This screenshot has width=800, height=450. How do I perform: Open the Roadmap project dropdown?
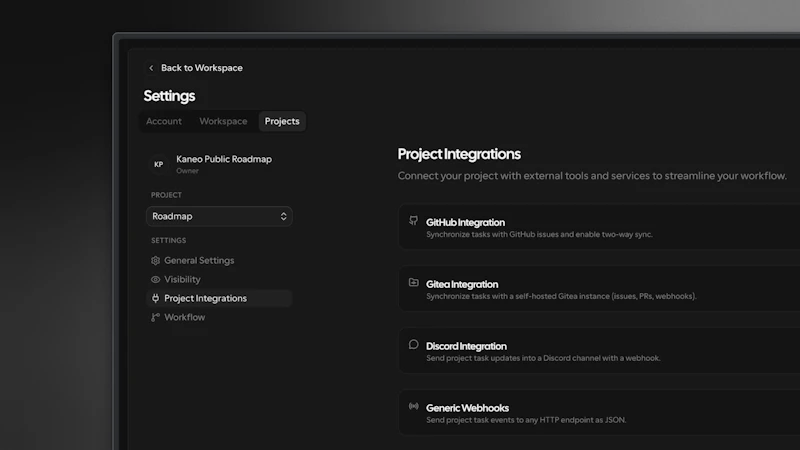[219, 216]
